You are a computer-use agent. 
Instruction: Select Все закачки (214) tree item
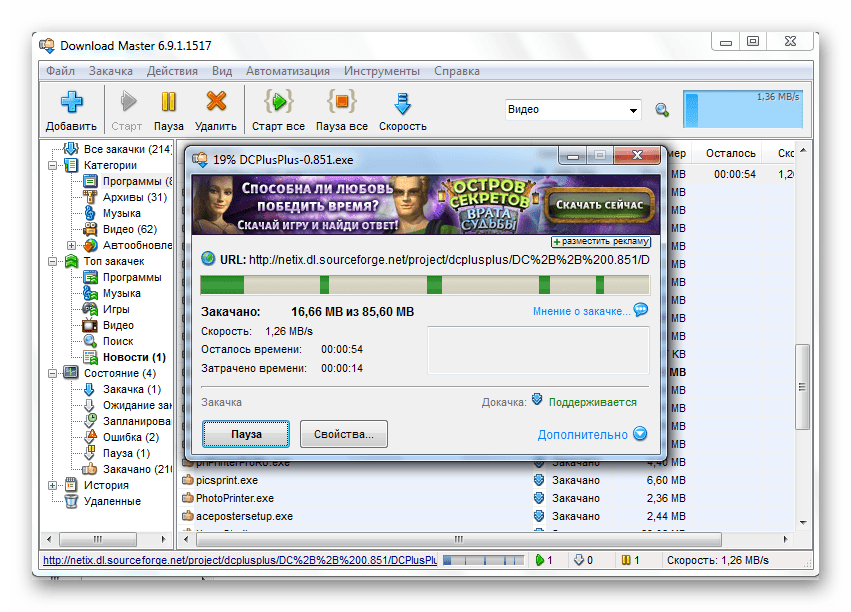click(127, 149)
